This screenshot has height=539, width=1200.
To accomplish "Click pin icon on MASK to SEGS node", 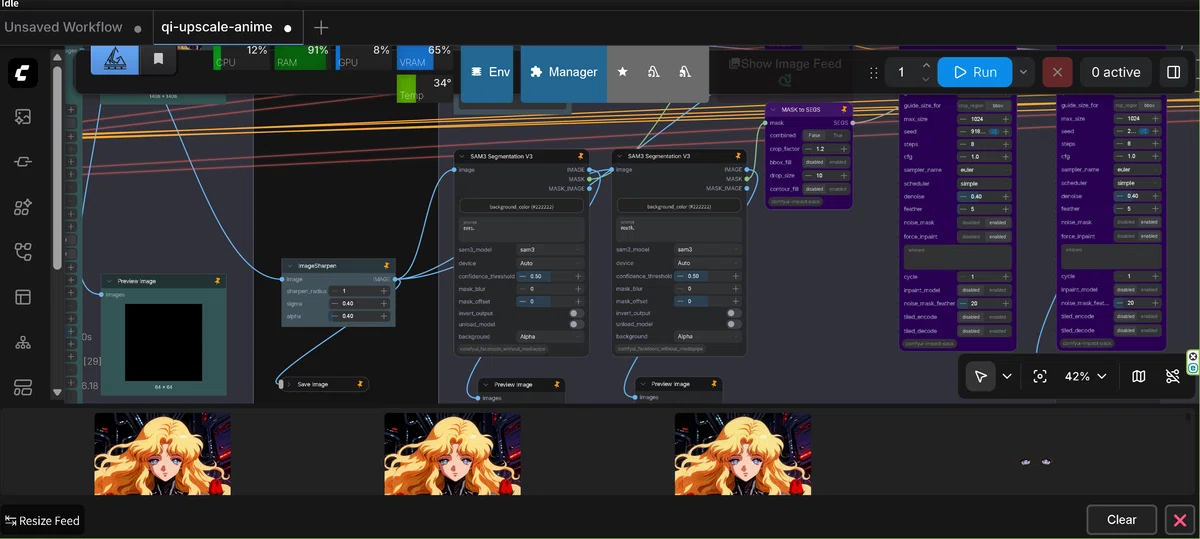I will pyautogui.click(x=844, y=109).
